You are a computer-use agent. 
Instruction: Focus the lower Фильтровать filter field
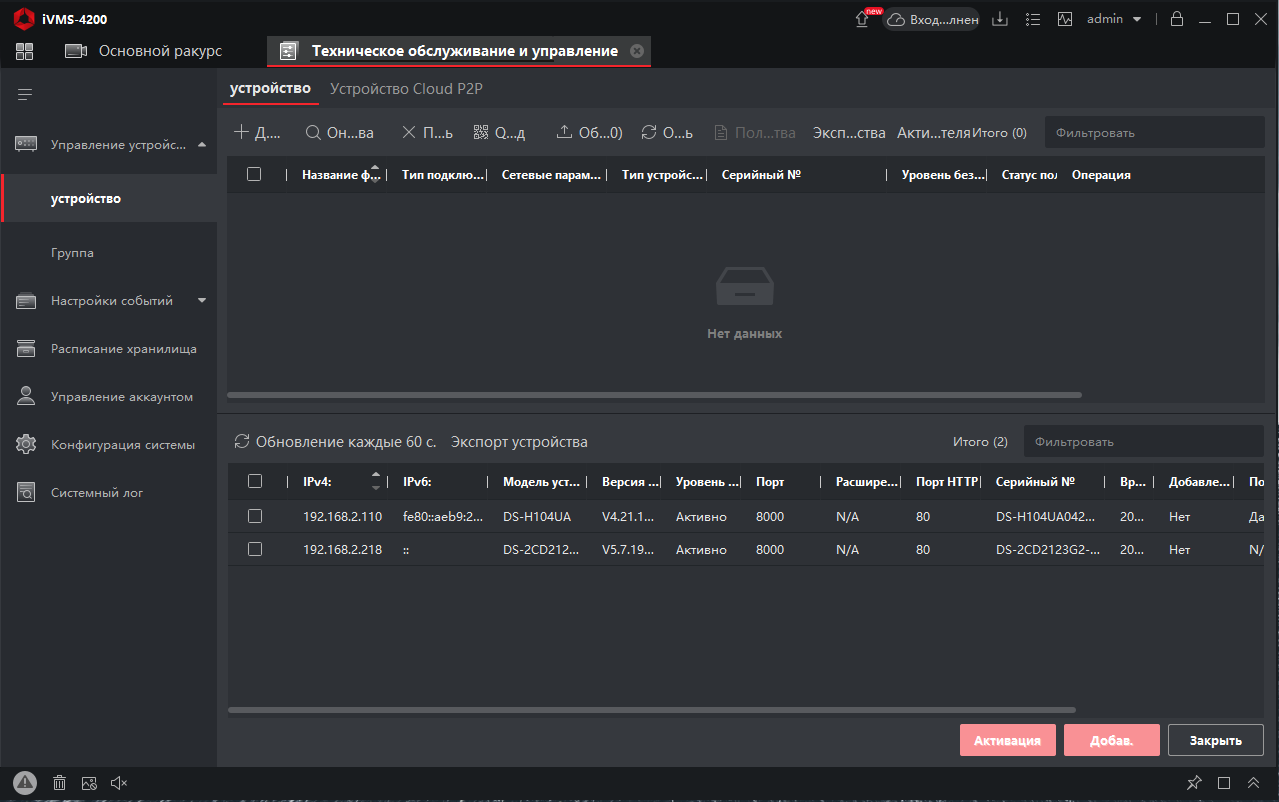point(1144,441)
